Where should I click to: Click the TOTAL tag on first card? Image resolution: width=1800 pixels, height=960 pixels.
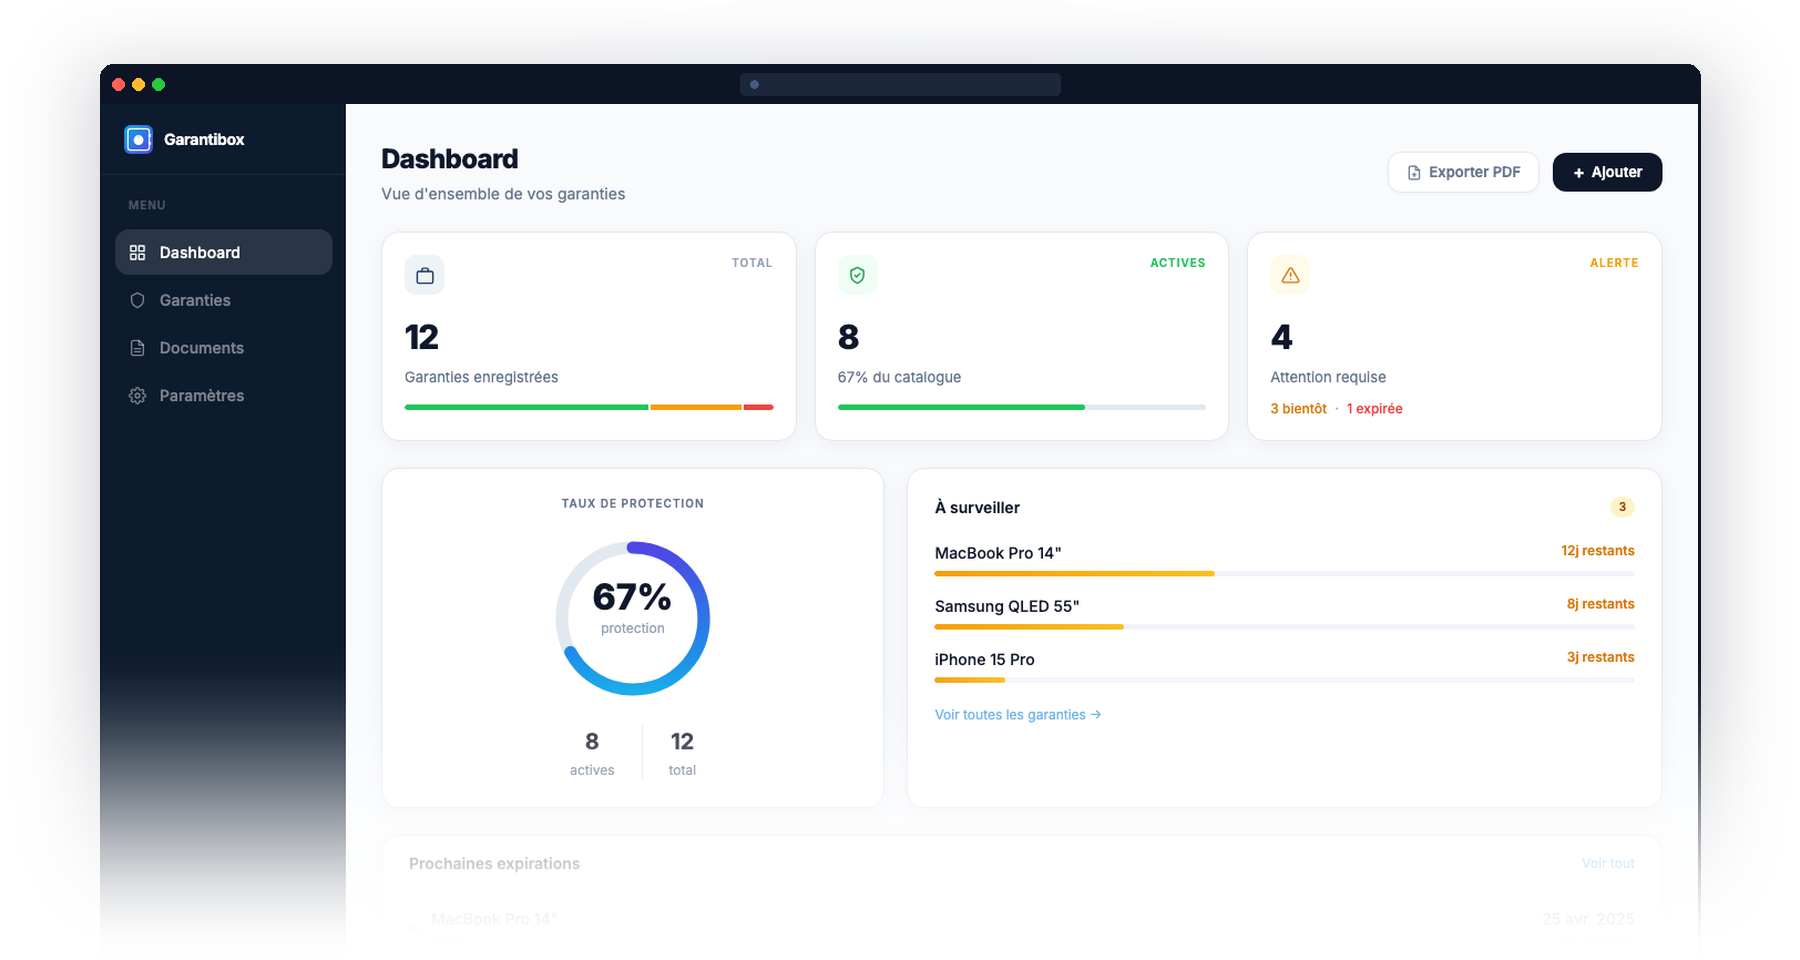tap(752, 263)
